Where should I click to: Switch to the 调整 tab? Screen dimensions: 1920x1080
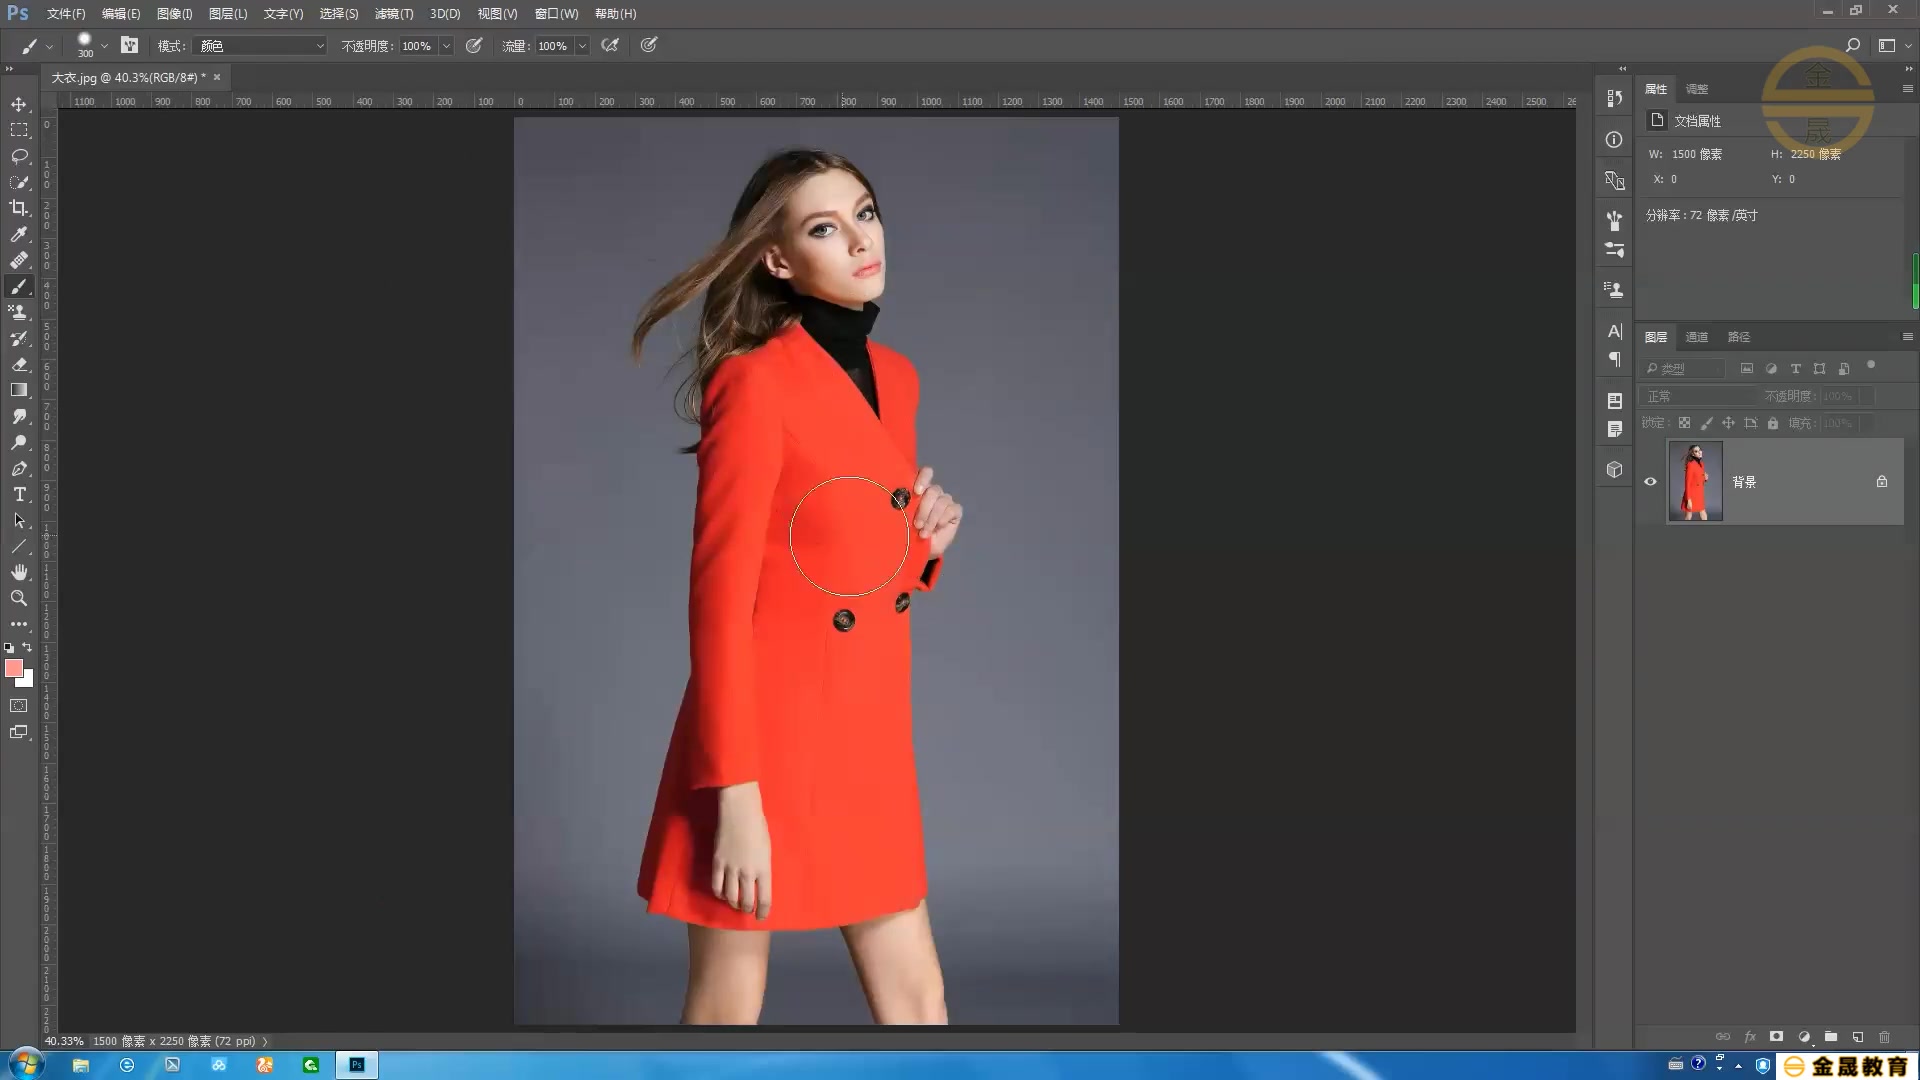(x=1697, y=89)
